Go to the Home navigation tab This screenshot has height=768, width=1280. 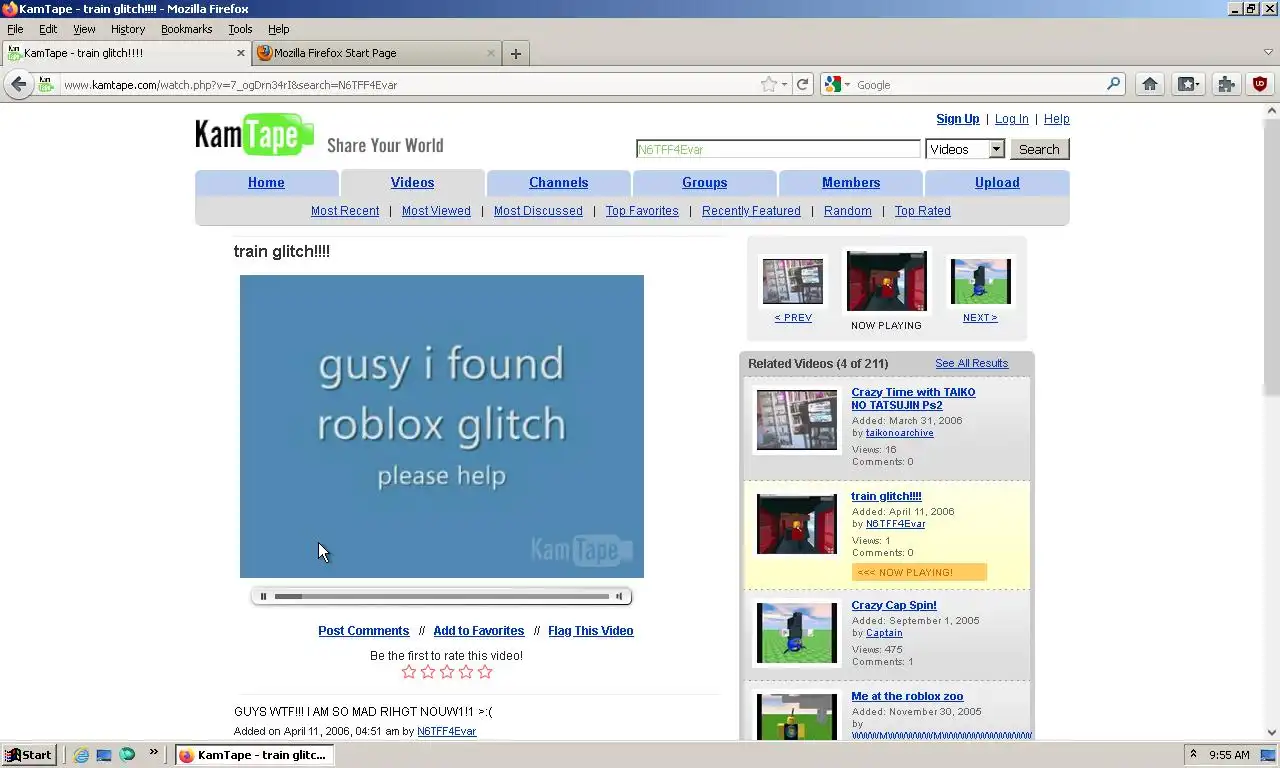click(x=266, y=183)
